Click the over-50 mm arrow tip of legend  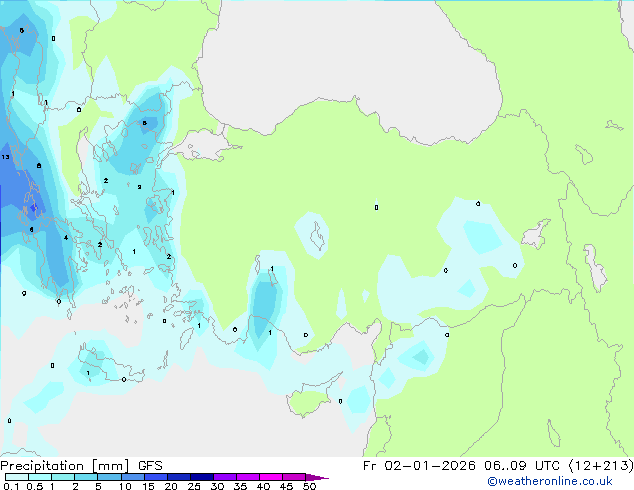tap(317, 477)
